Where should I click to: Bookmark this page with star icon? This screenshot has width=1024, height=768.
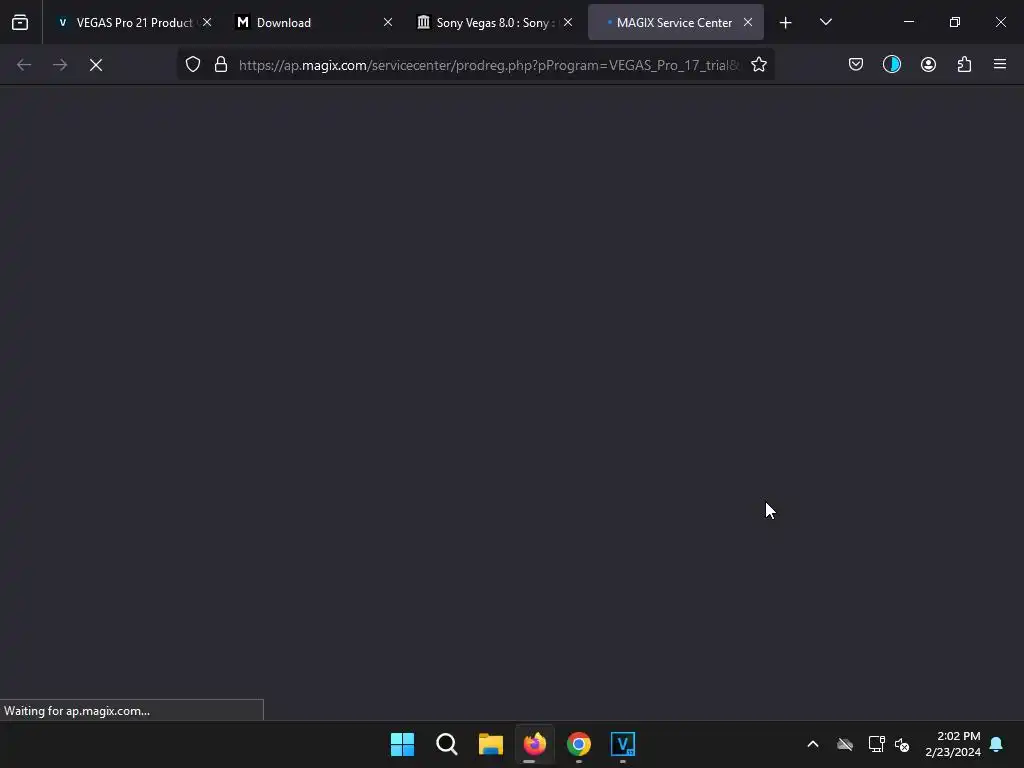point(758,65)
